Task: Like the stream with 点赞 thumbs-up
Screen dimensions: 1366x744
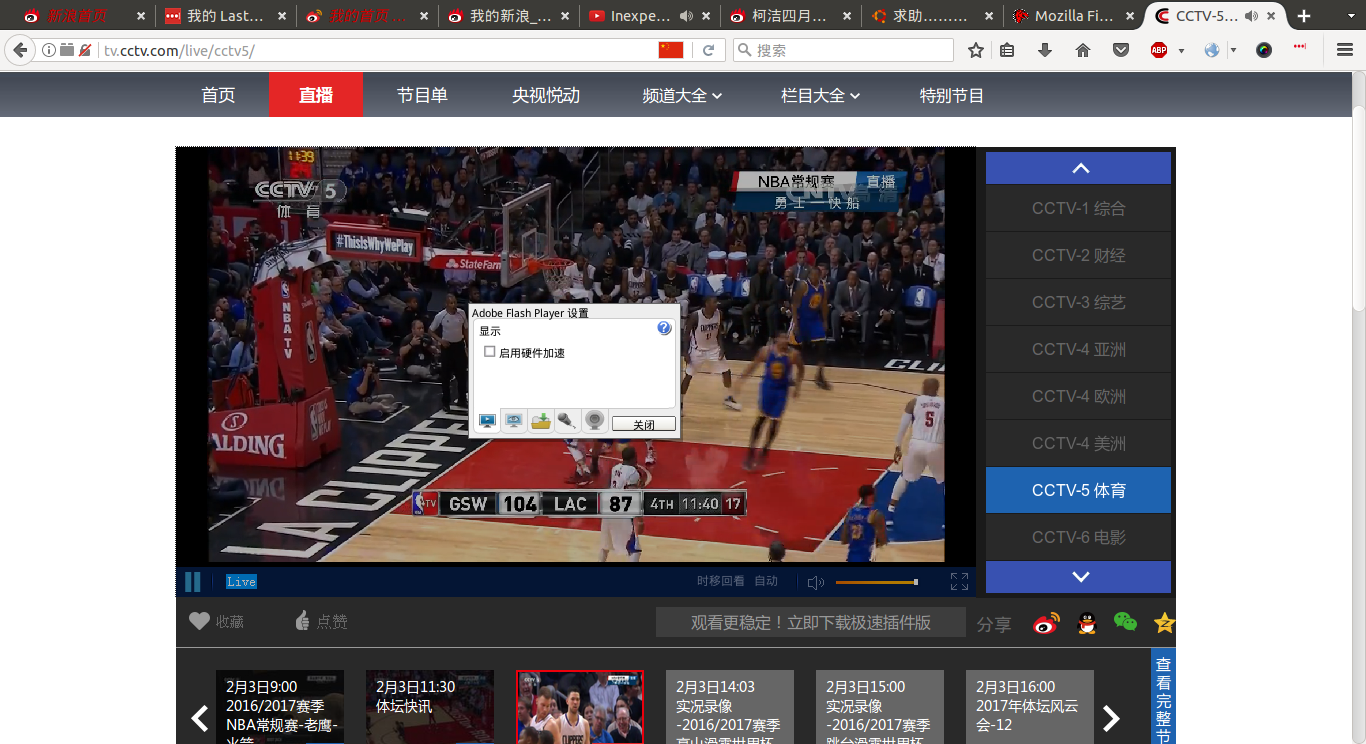Action: click(320, 621)
